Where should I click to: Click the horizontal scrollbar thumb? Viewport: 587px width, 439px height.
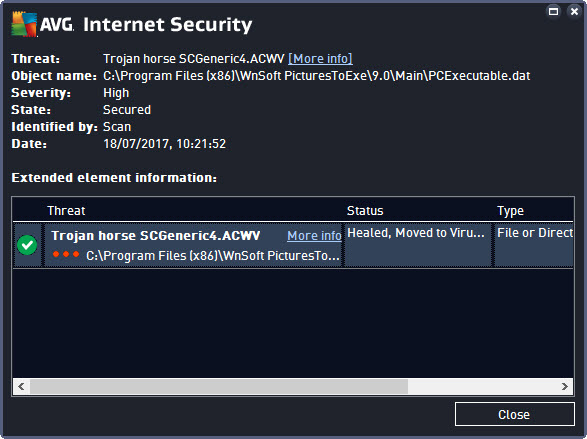click(219, 386)
